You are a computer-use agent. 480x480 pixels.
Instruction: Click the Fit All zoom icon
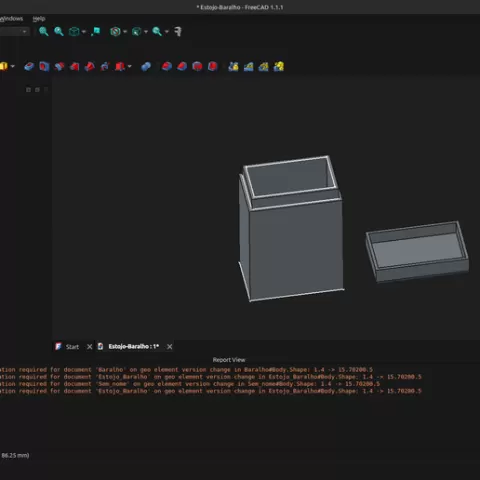(x=44, y=32)
